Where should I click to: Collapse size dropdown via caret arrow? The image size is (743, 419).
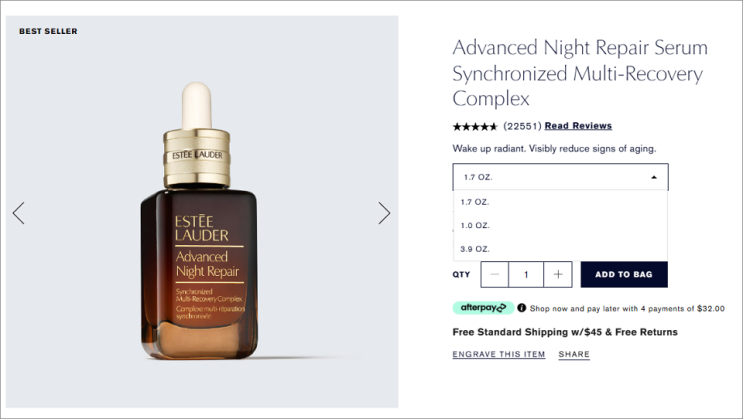click(654, 177)
